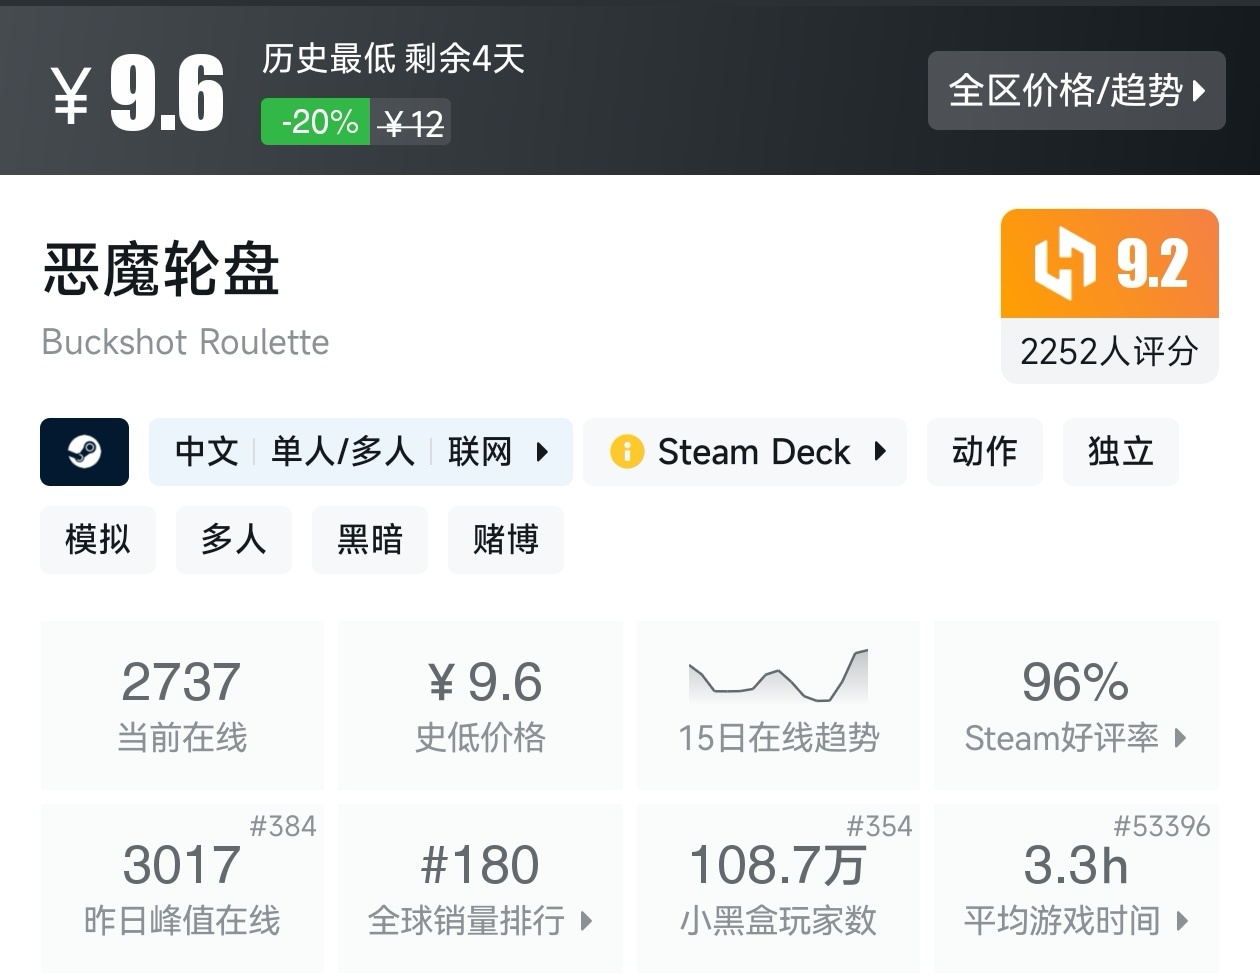Viewport: 1260px width, 980px height.
Task: Open Steam Deck compatibility info
Action: 745,452
